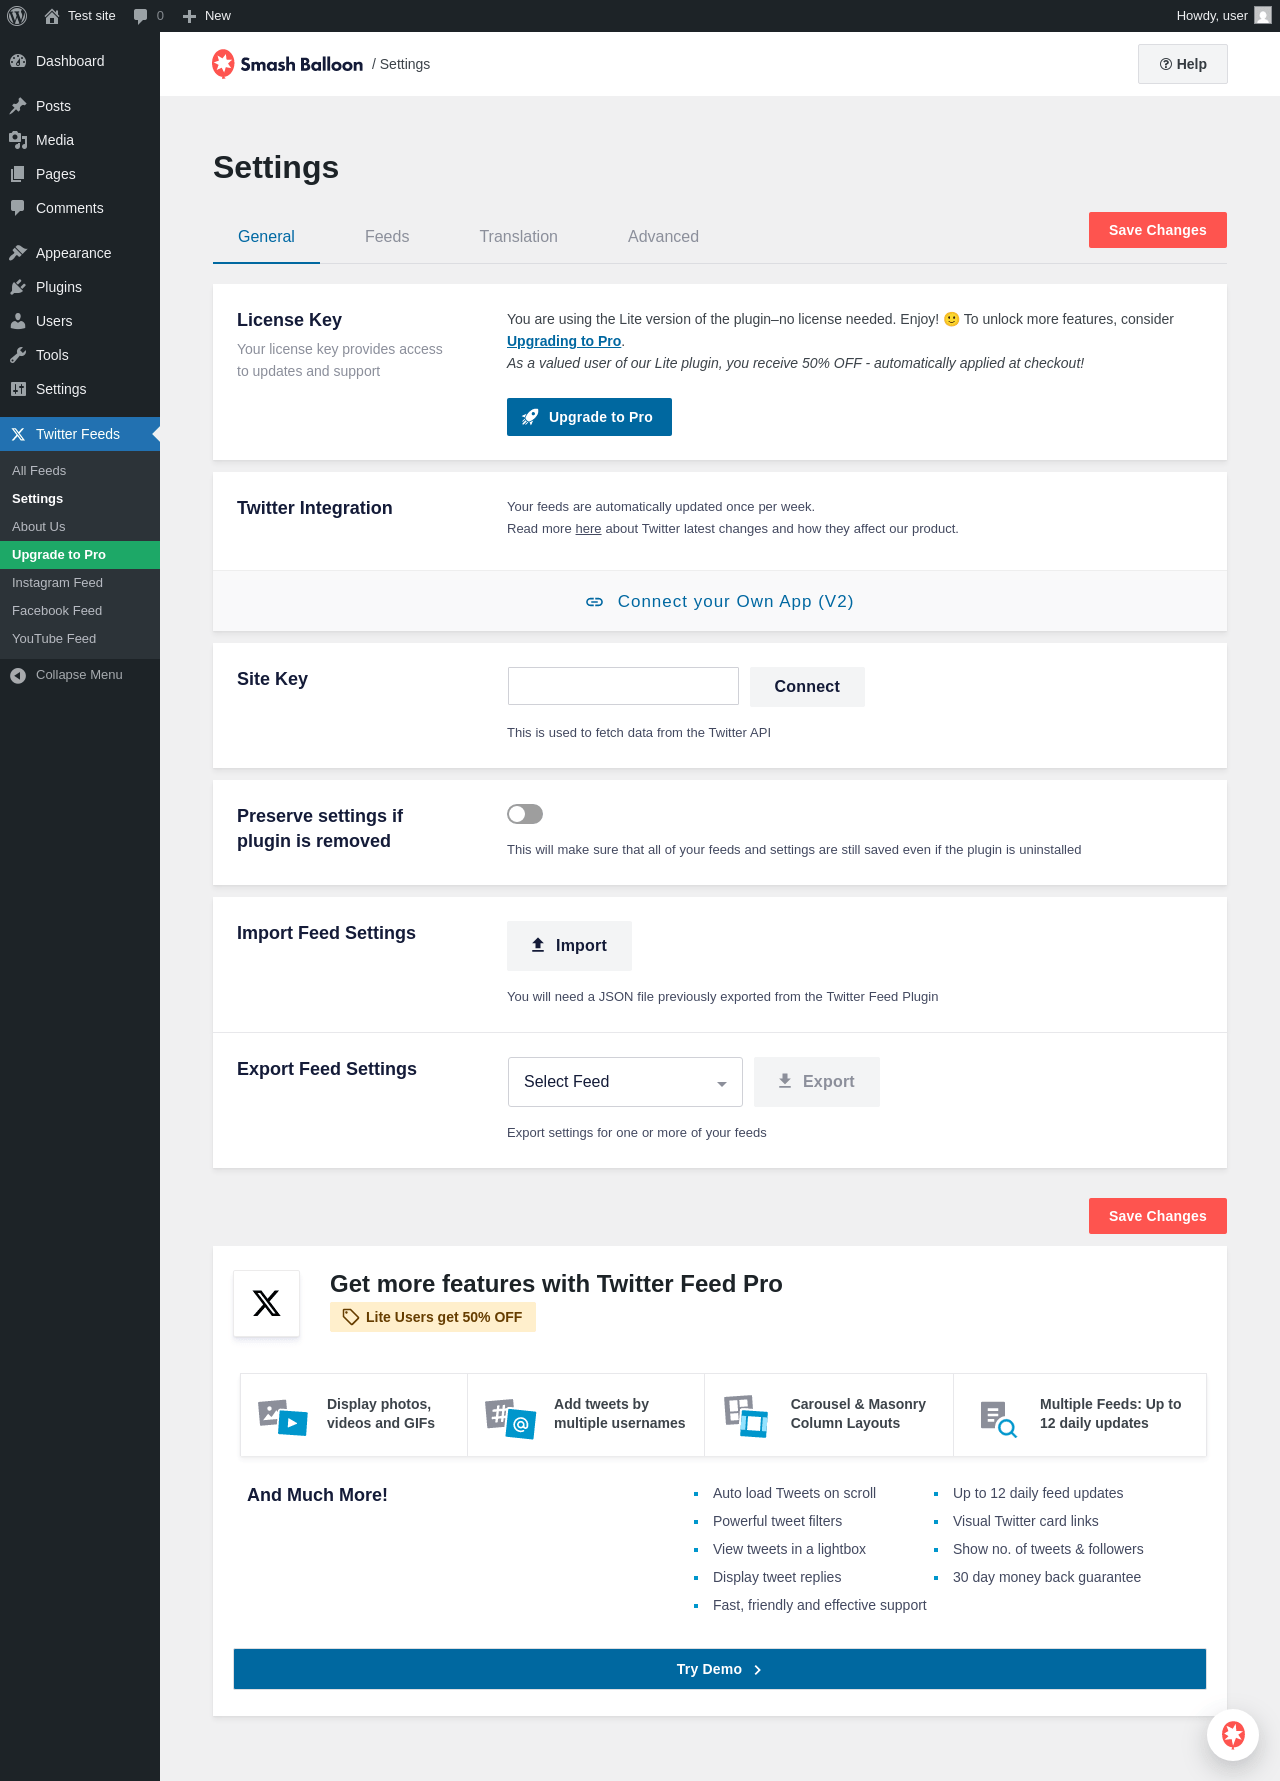Viewport: 1280px width, 1781px height.
Task: Click the '30 day money back guarantee' text
Action: tap(1047, 1577)
